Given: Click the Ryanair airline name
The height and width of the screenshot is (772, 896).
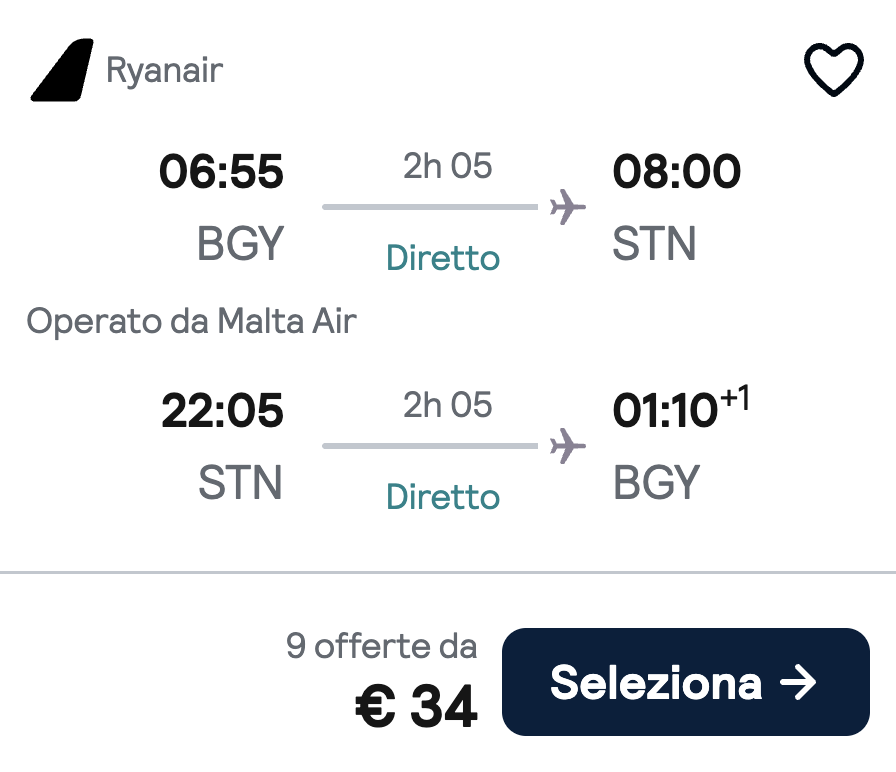Looking at the screenshot, I should 165,71.
